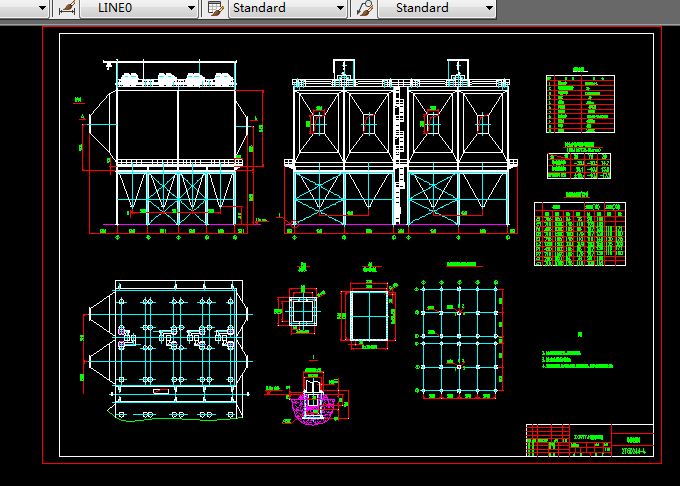Open the table style Standard dropdown
Screen dimensions: 680x486
pos(489,8)
